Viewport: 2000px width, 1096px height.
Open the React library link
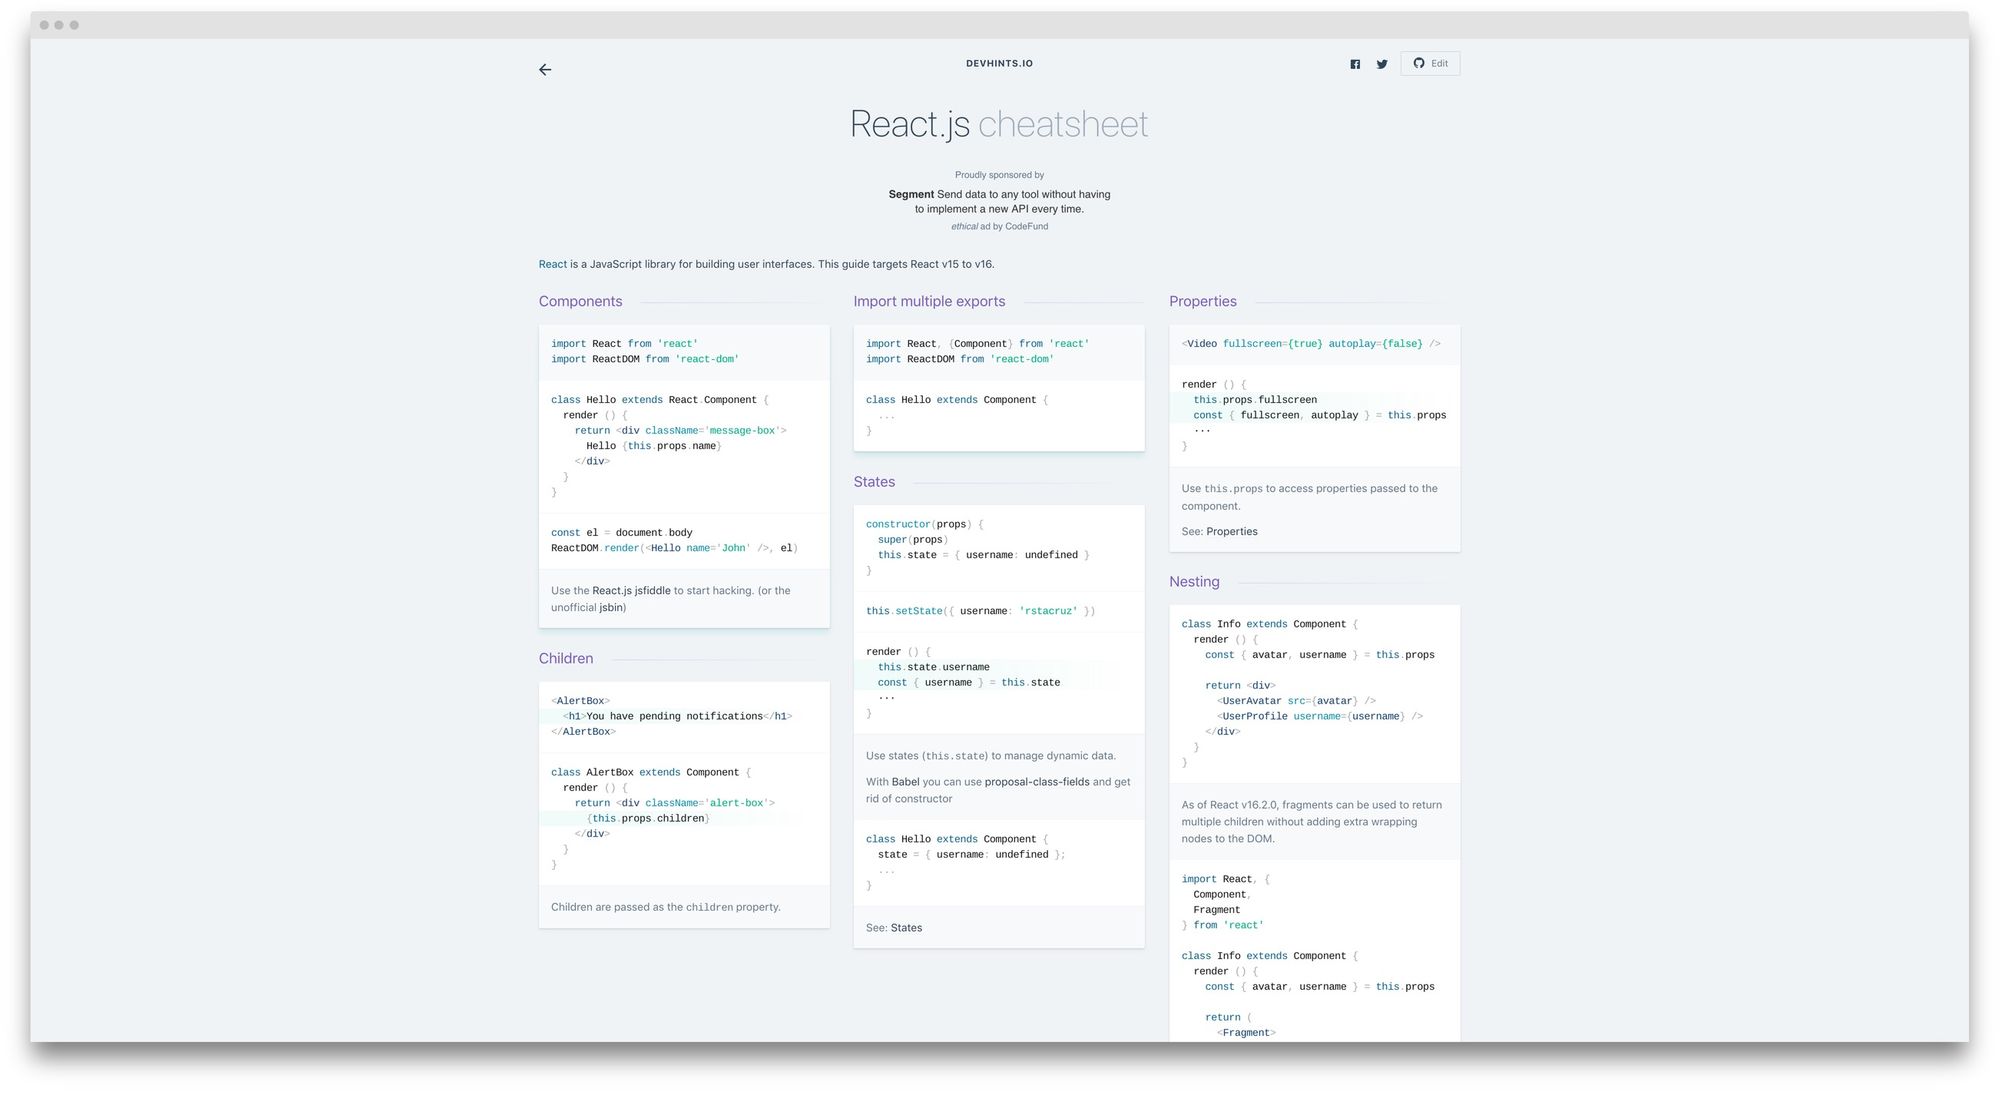pyautogui.click(x=550, y=263)
